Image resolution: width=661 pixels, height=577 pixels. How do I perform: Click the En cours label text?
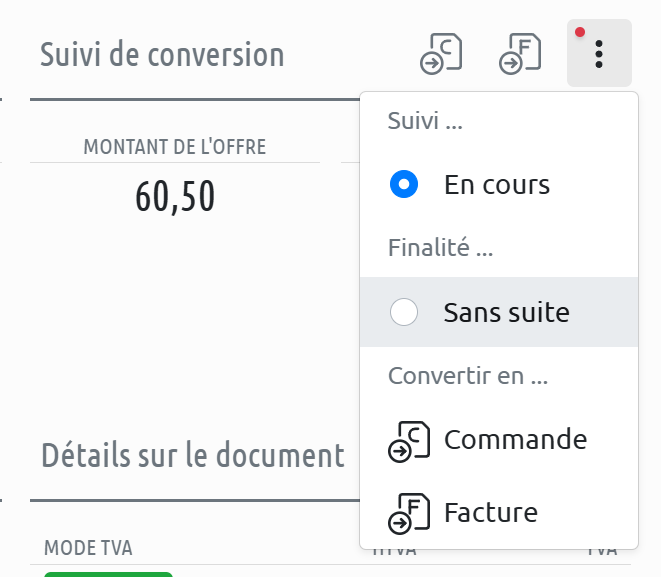[496, 185]
